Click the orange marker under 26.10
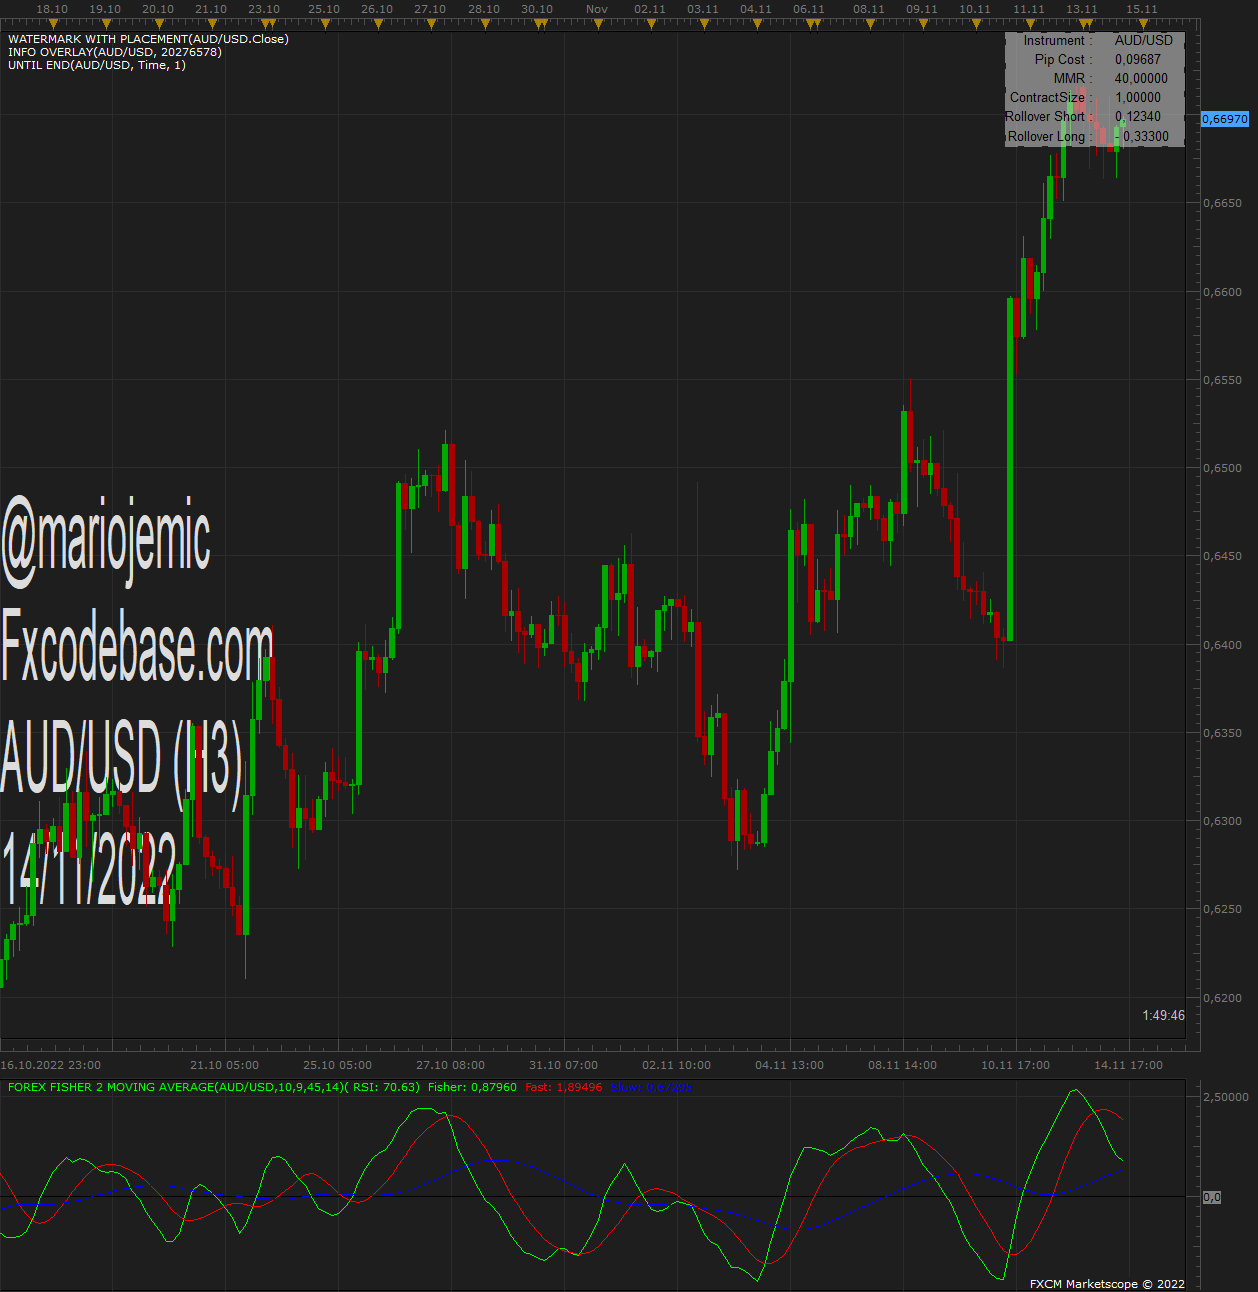 [x=378, y=23]
